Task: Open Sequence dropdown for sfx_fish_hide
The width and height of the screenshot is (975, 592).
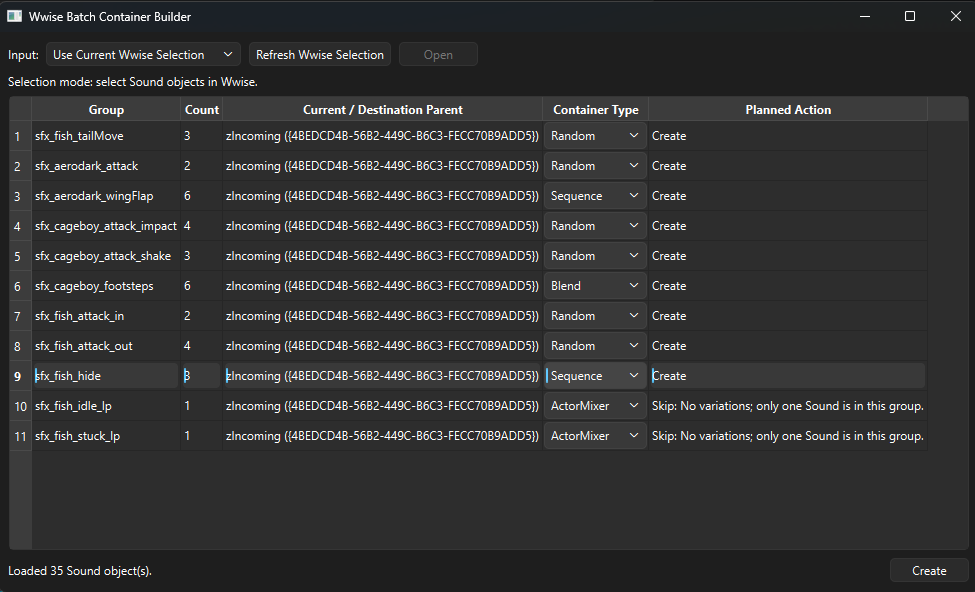Action: click(x=595, y=376)
